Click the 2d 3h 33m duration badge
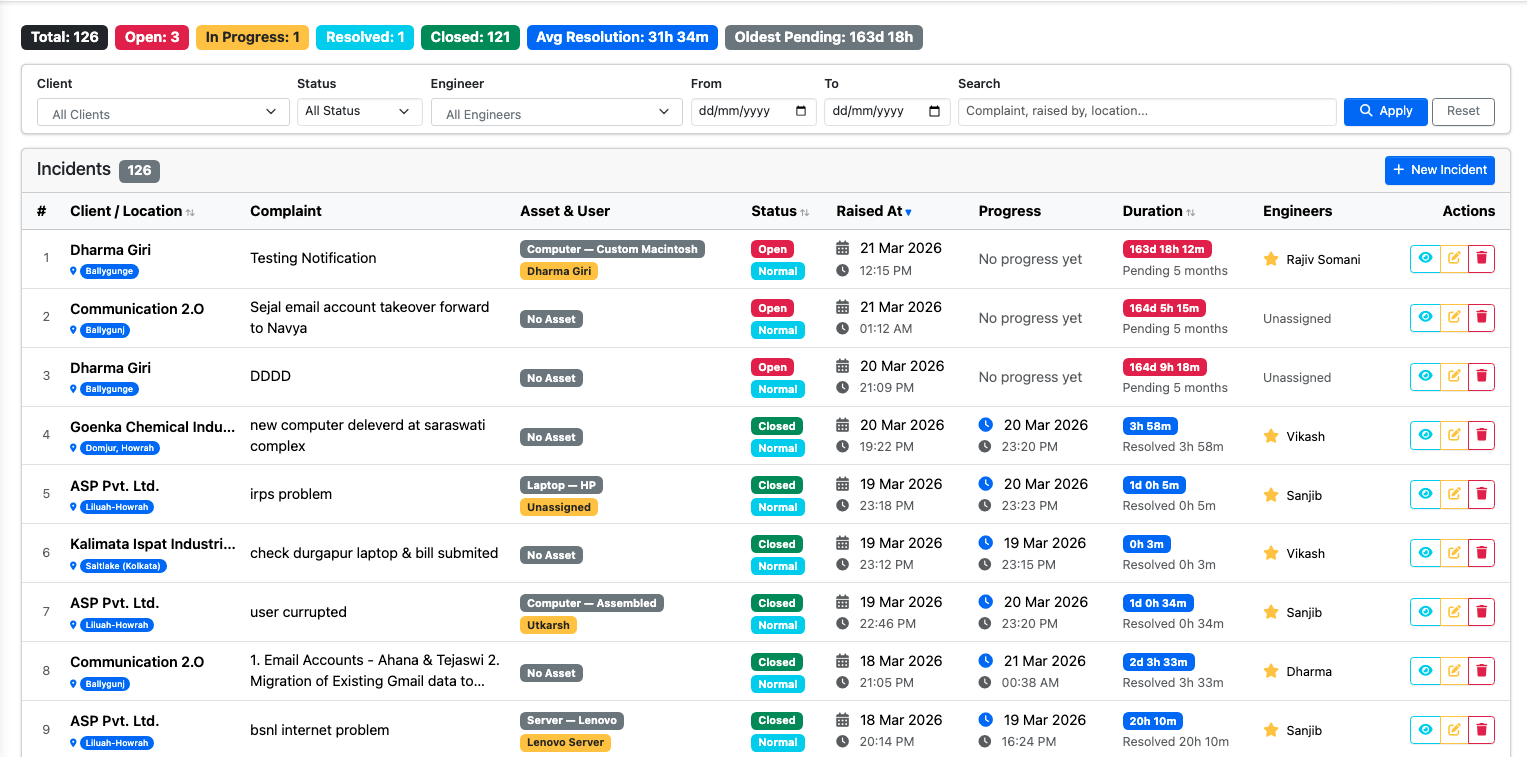This screenshot has height=757, width=1527. (1159, 662)
